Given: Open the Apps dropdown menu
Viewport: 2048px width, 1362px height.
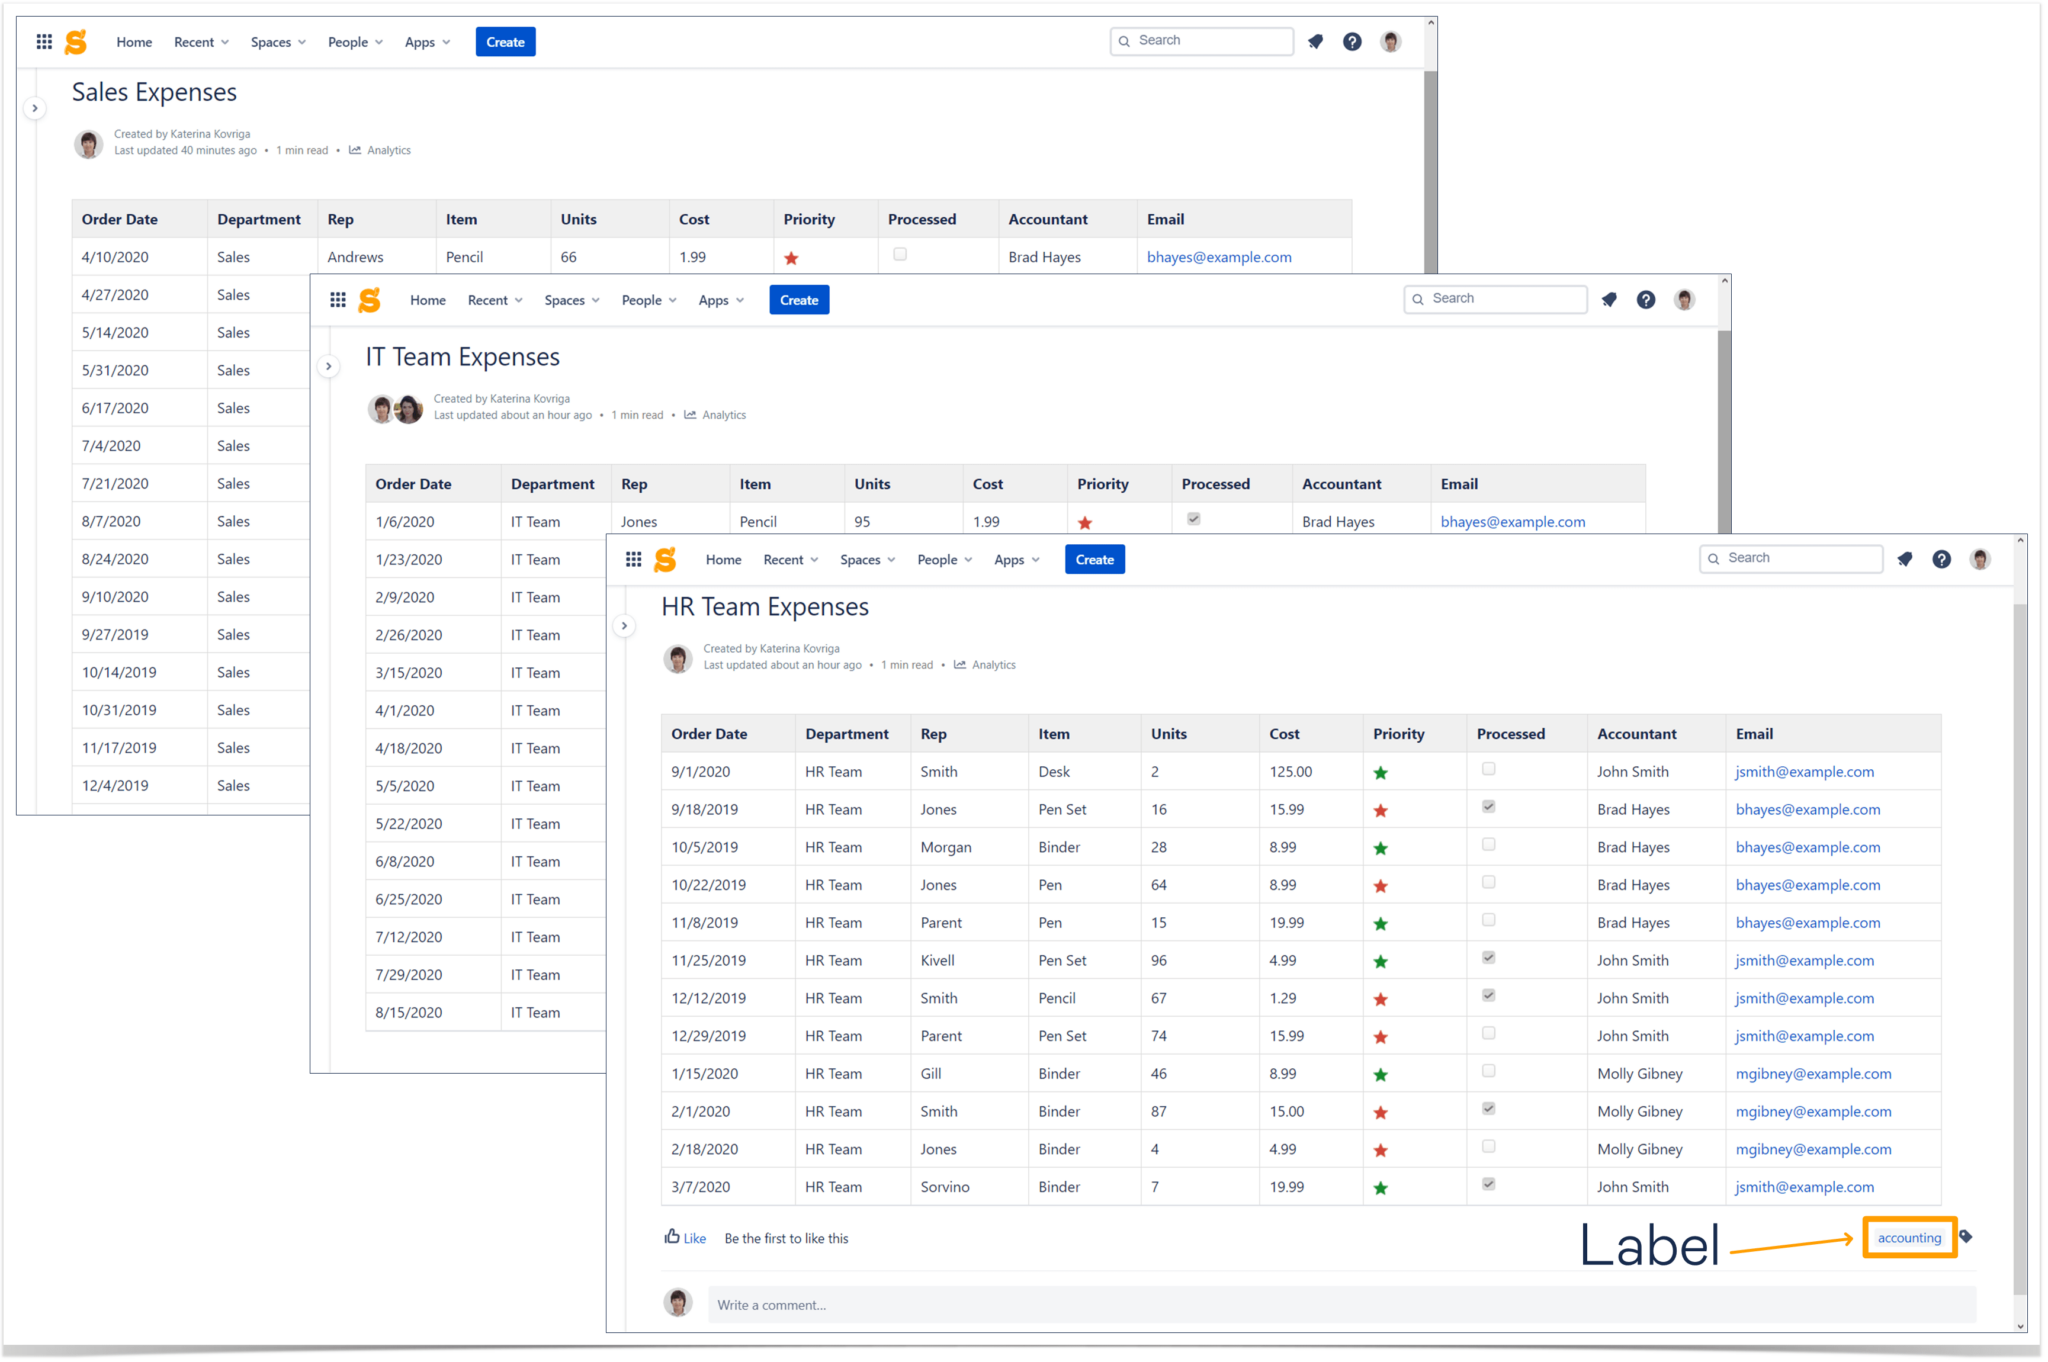Looking at the screenshot, I should [1010, 559].
